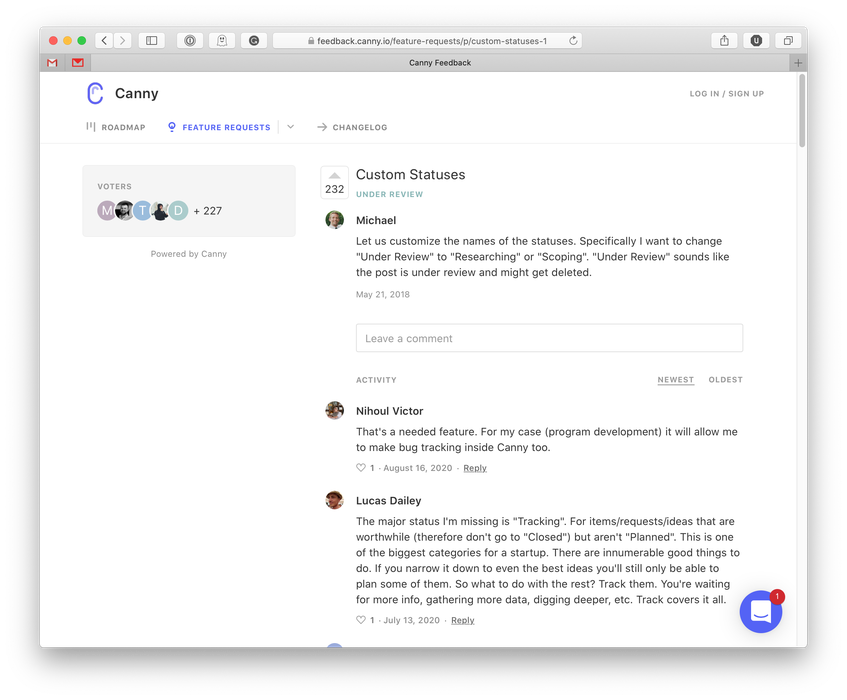Open the Share menu
Screen dimensions: 847x700
[724, 41]
